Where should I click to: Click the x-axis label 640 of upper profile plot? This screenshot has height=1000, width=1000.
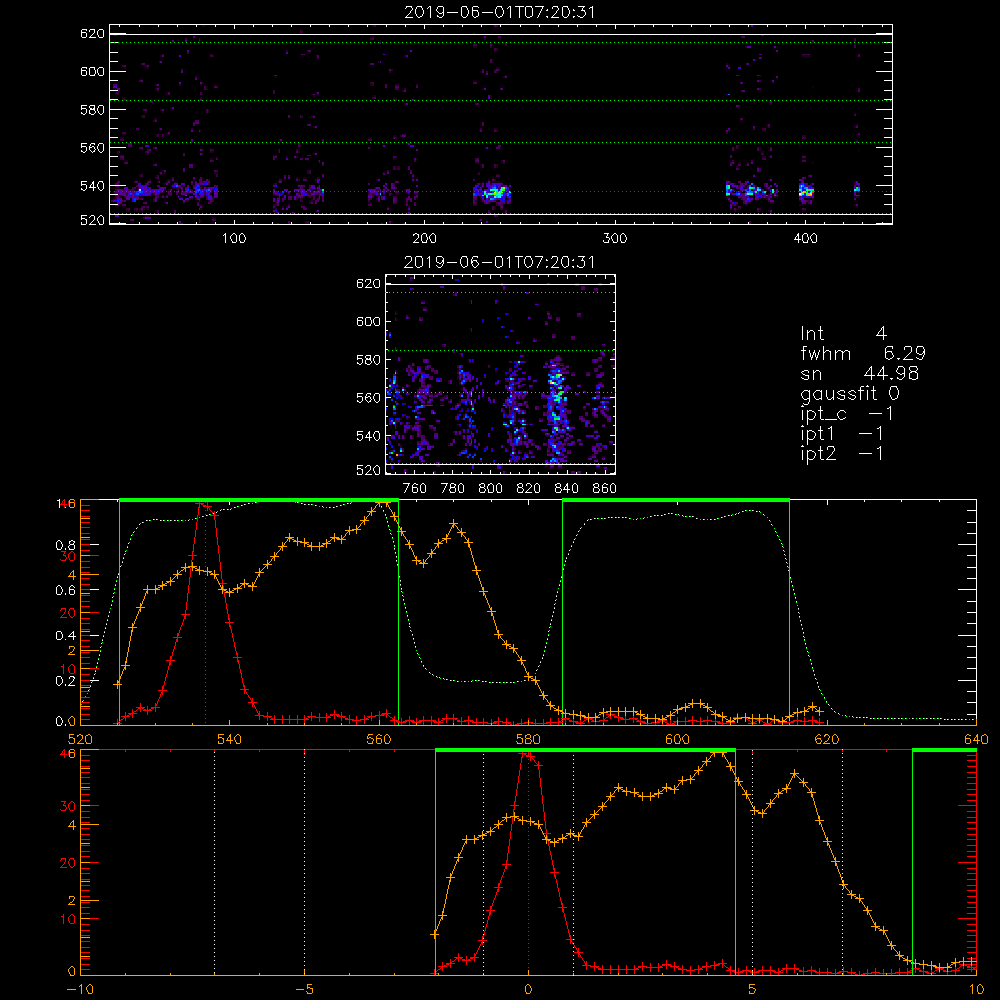tap(976, 739)
